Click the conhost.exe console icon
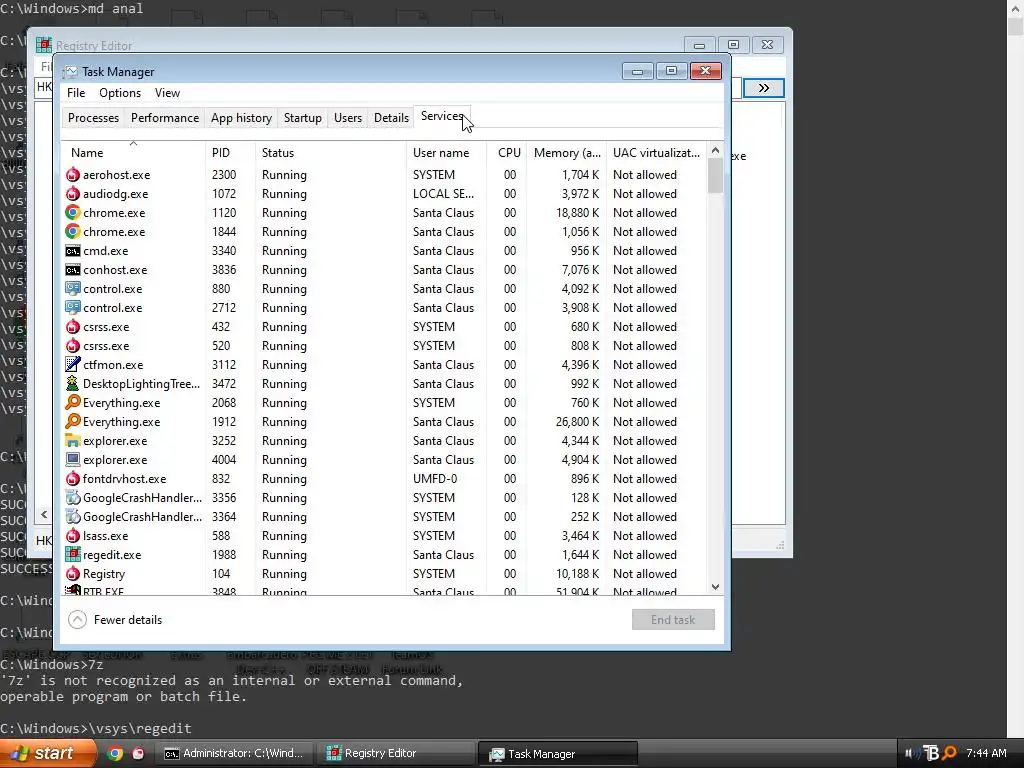Screen dimensions: 1024x768 tap(72, 270)
